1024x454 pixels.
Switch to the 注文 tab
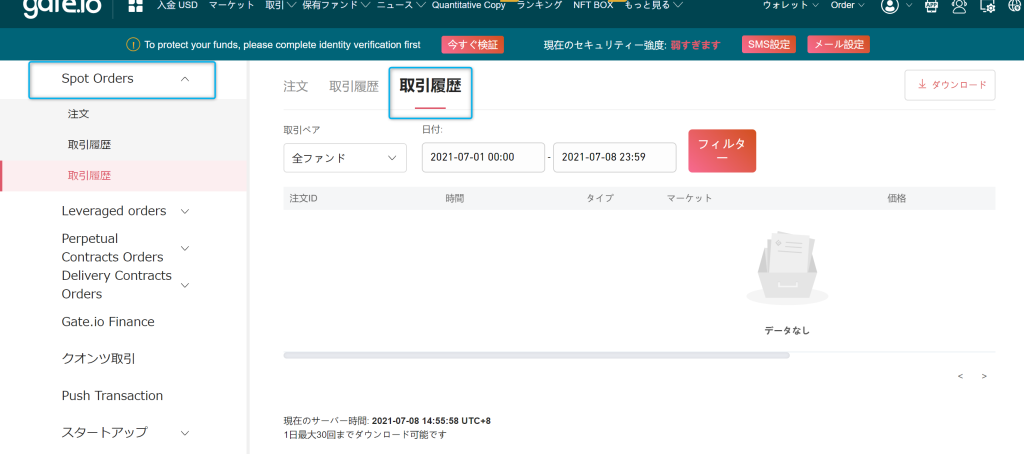point(296,86)
